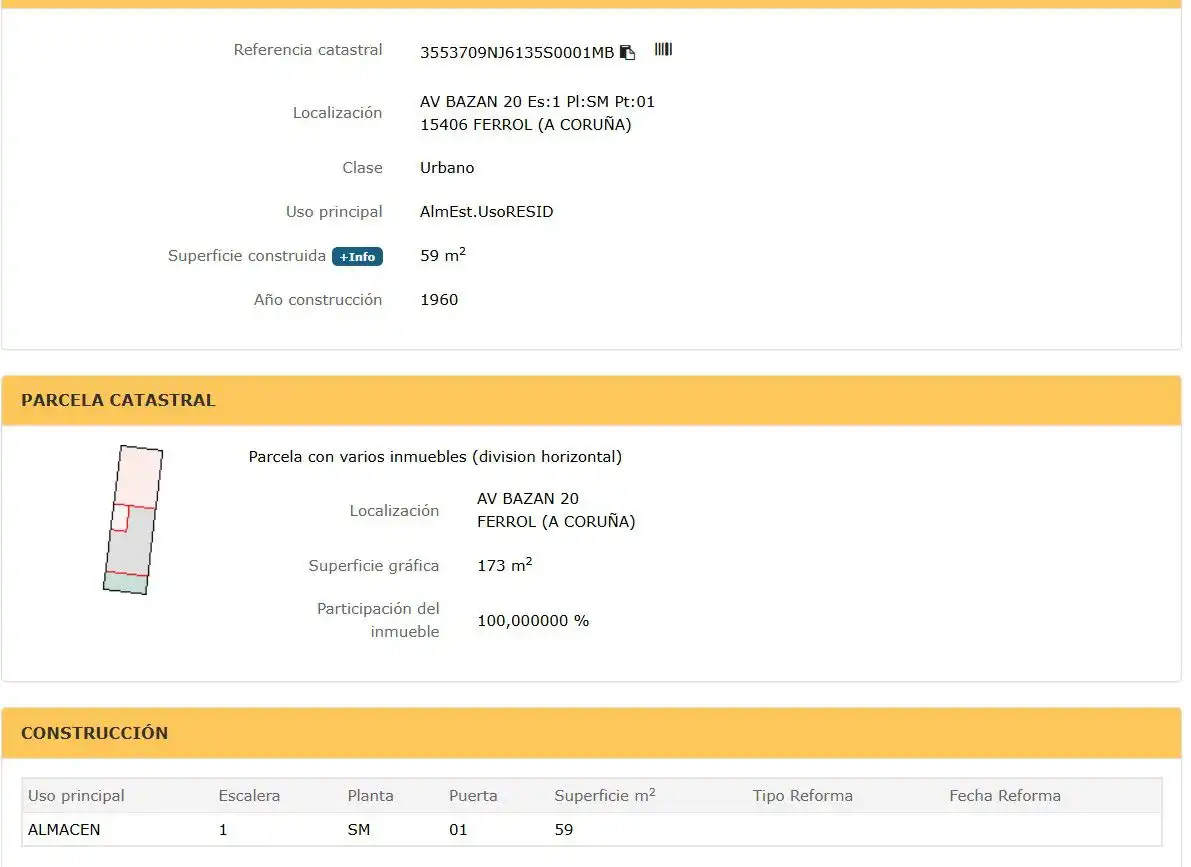Image resolution: width=1191 pixels, height=867 pixels.
Task: Click the text Parcela con varios inmuebles
Action: [358, 457]
